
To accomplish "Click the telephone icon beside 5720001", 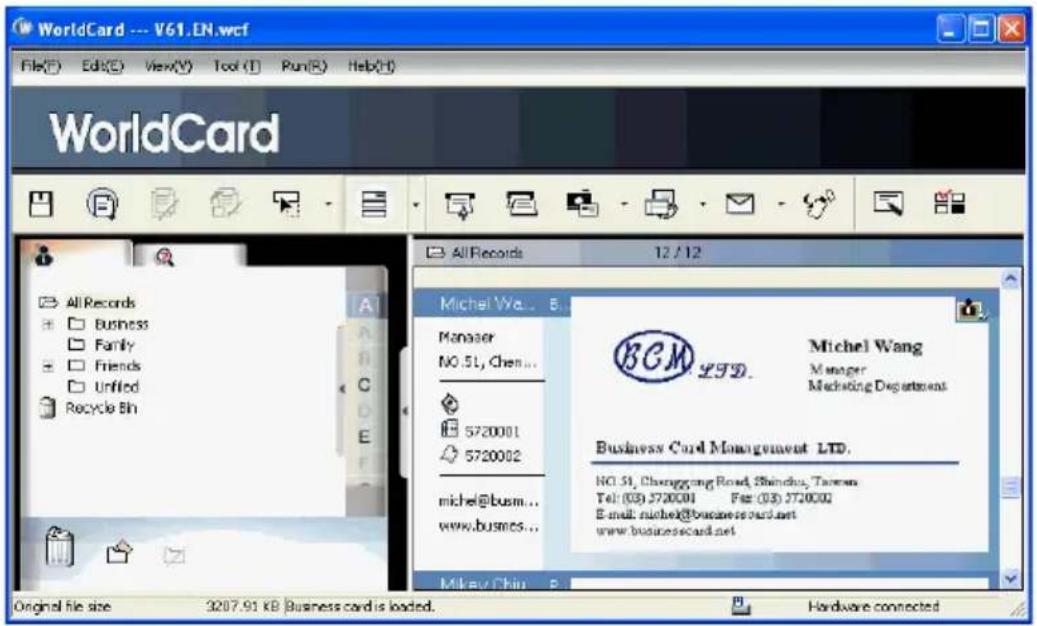I will (x=449, y=430).
